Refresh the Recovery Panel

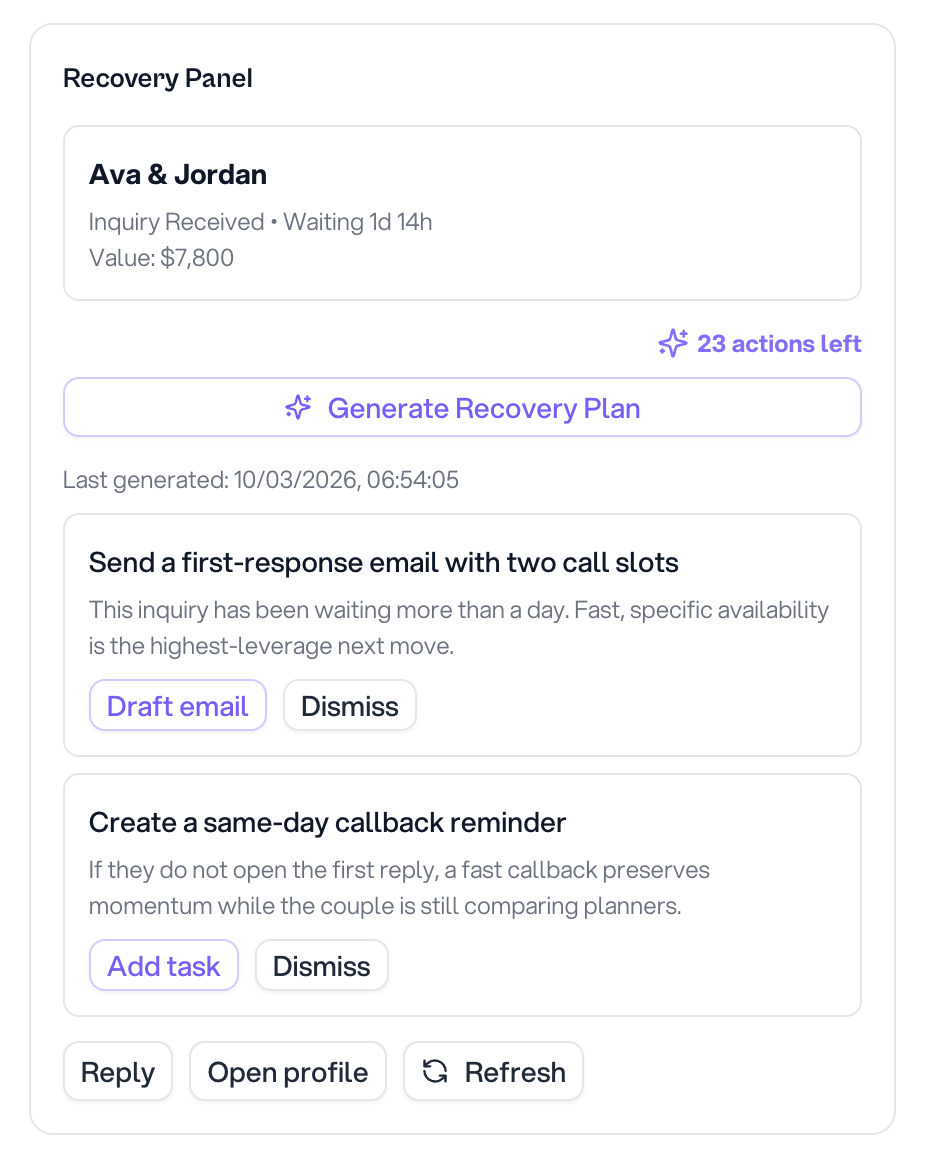click(x=493, y=1071)
